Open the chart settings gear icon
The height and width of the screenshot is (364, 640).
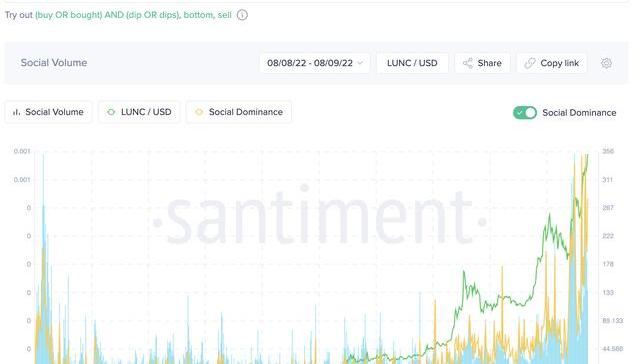(606, 63)
